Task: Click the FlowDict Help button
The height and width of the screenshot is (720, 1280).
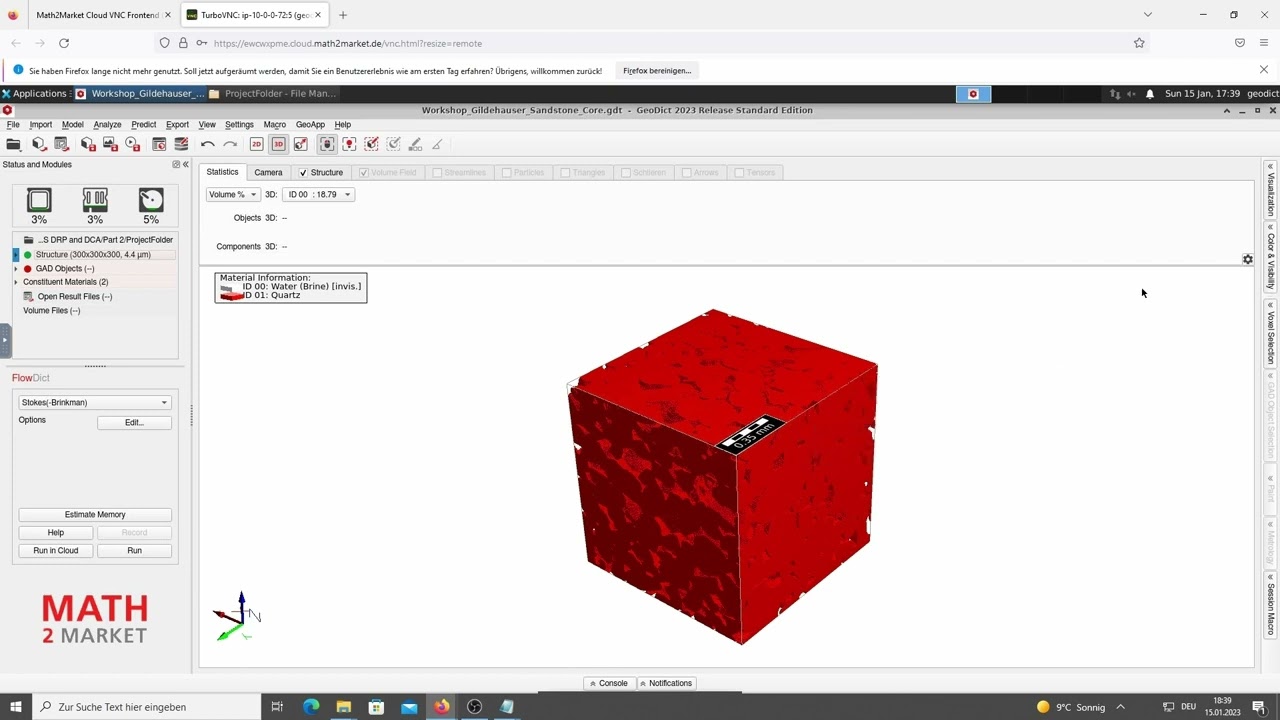Action: 56,533
